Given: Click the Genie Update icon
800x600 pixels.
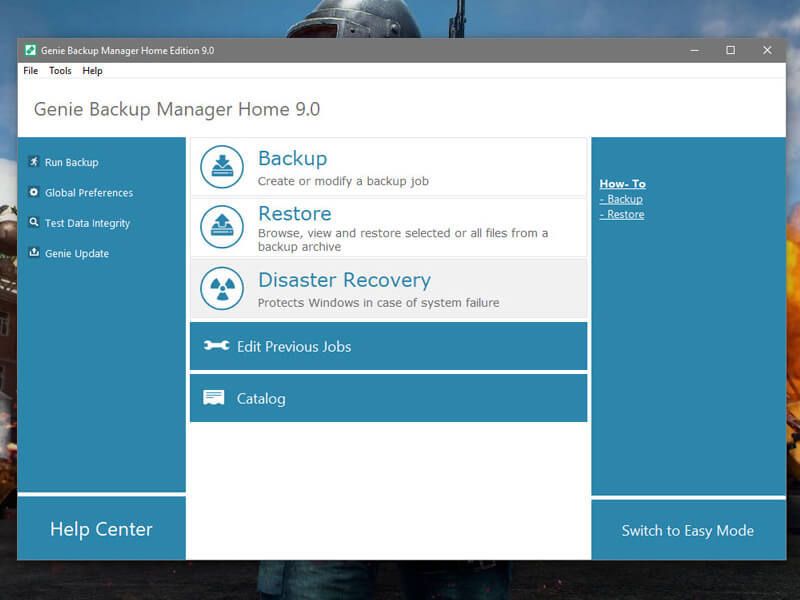Looking at the screenshot, I should [x=34, y=253].
